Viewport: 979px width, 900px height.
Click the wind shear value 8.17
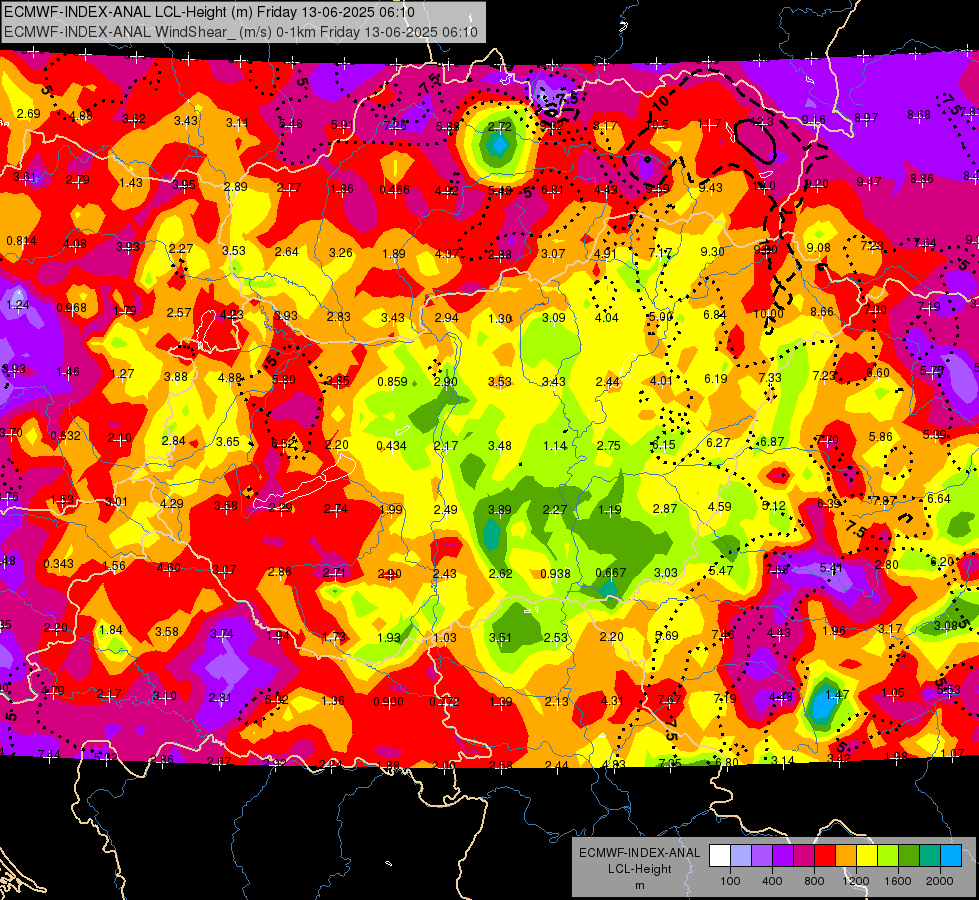pyautogui.click(x=604, y=126)
